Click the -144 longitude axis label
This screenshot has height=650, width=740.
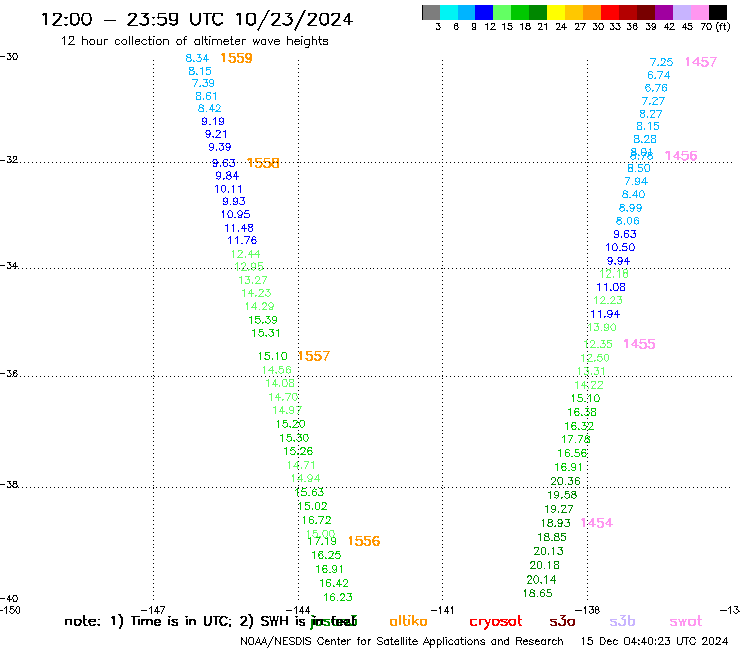[x=298, y=610]
